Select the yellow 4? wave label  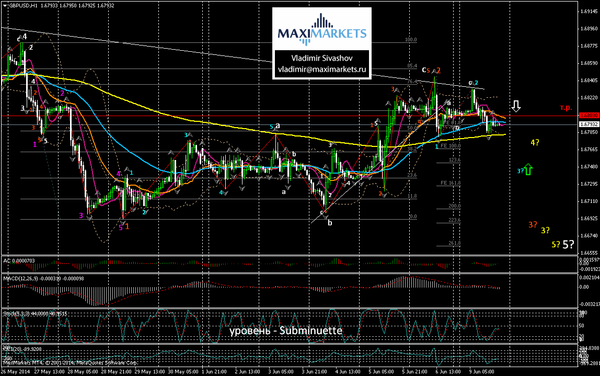coord(535,143)
